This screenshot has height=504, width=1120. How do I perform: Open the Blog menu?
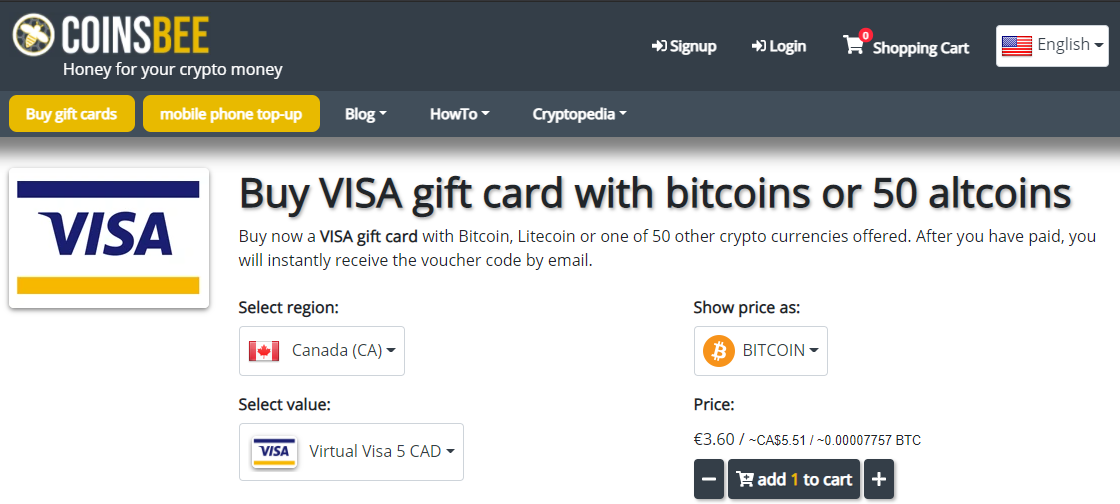(x=366, y=114)
